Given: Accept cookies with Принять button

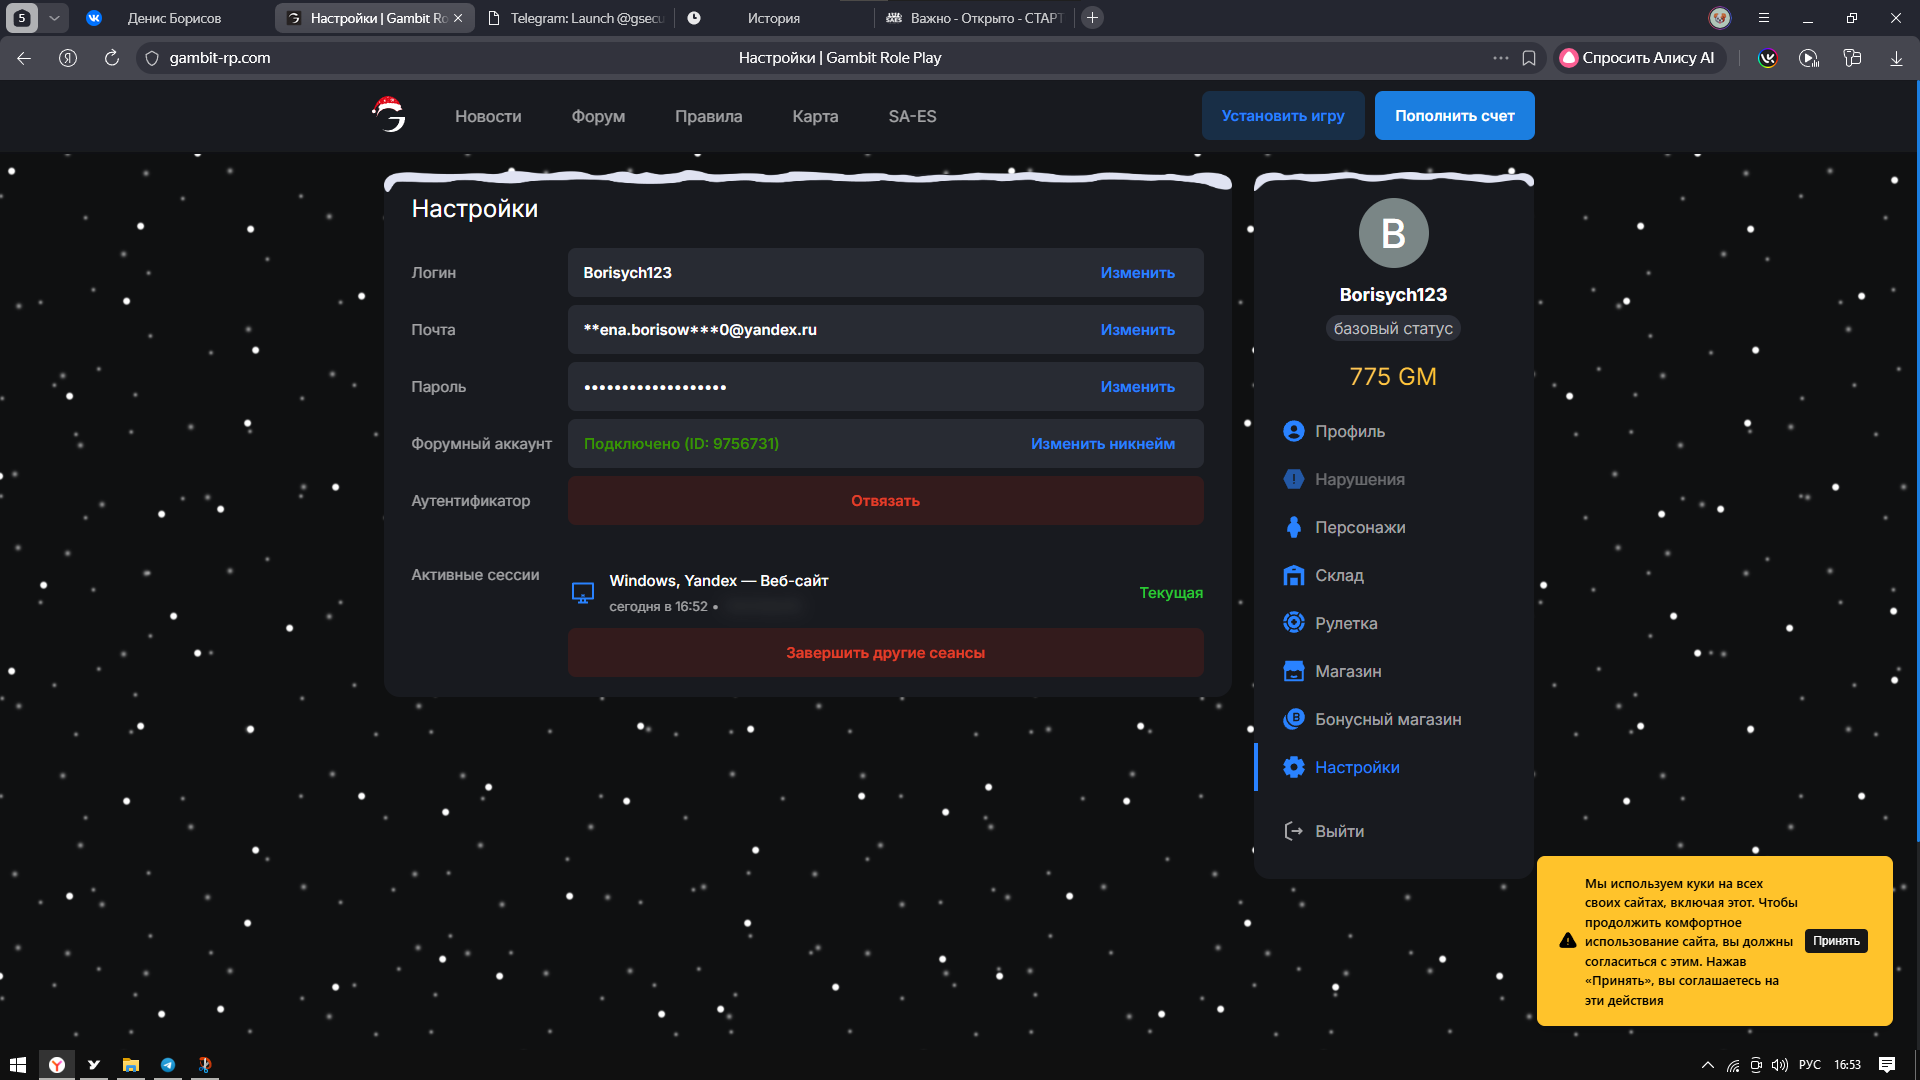Looking at the screenshot, I should pyautogui.click(x=1836, y=941).
